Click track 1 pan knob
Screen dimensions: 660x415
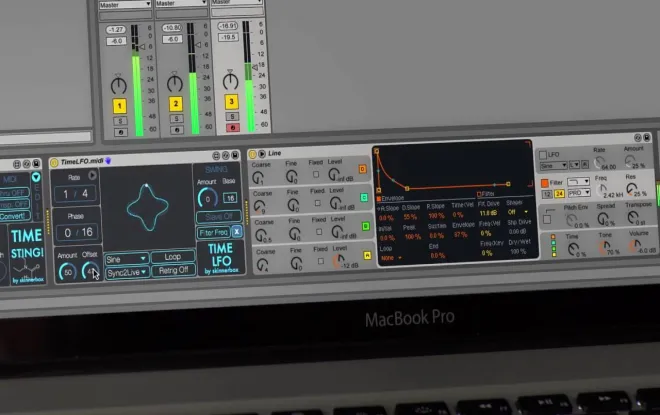coord(118,85)
